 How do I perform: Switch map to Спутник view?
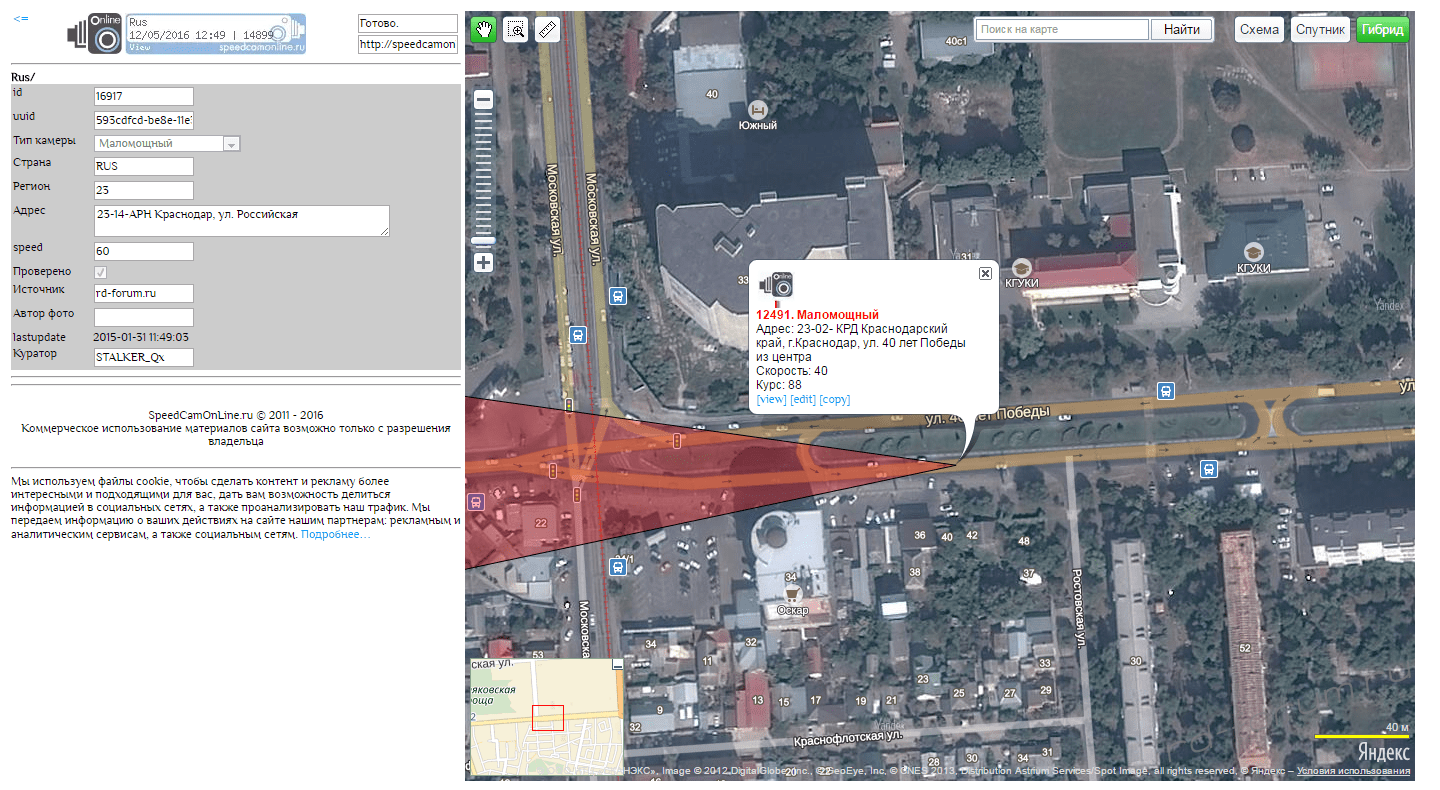pyautogui.click(x=1320, y=30)
